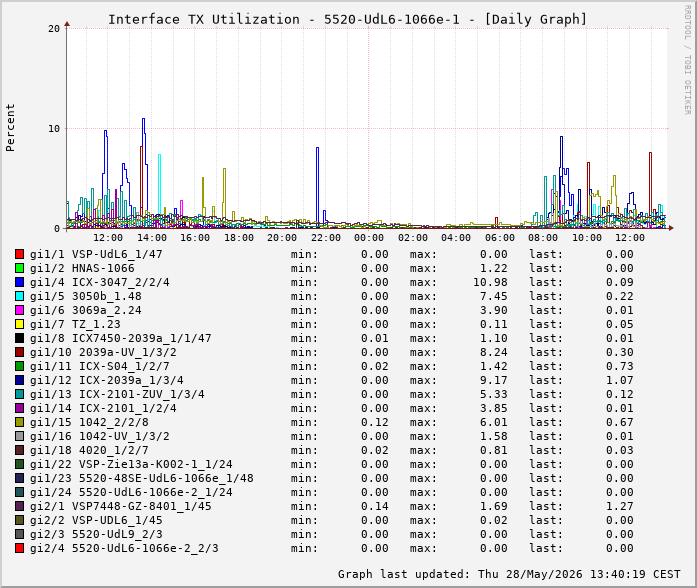The height and width of the screenshot is (588, 697).
Task: Click the dark teal swatch for gi1/24 5520-UdL6-1066e-2_1/24
Action: pyautogui.click(x=19, y=492)
